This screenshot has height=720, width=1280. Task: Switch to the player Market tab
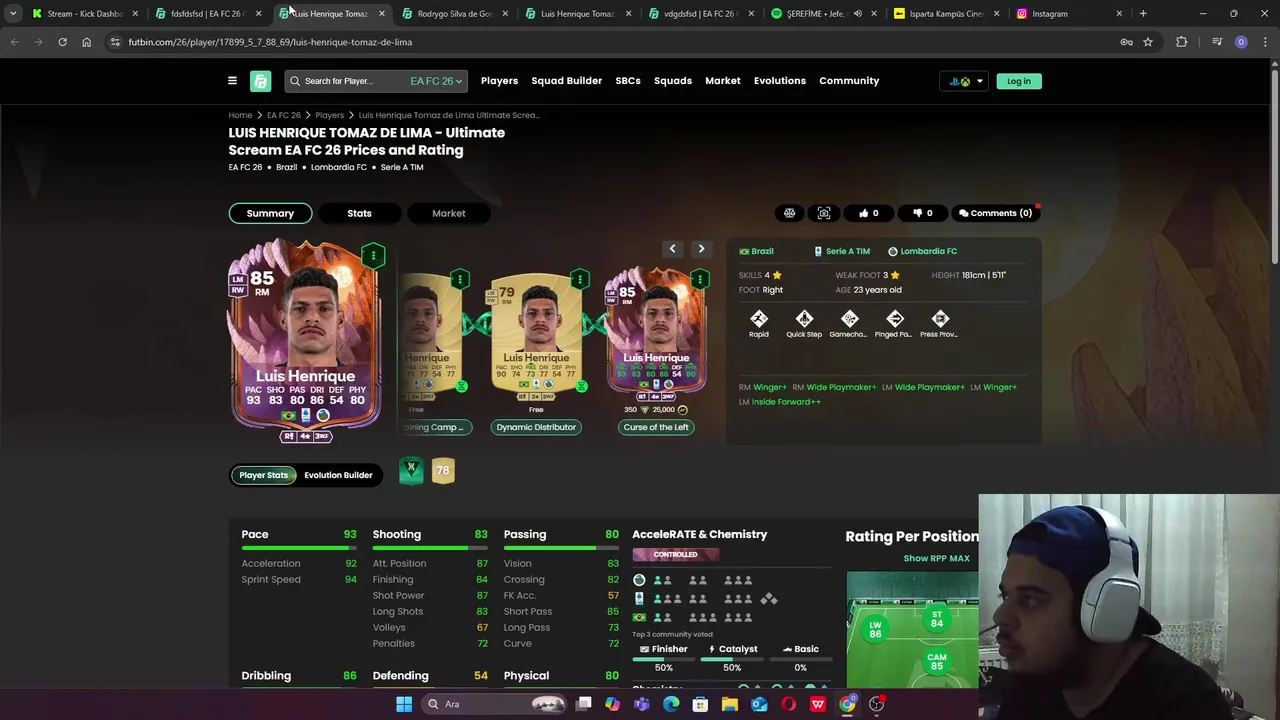point(448,213)
